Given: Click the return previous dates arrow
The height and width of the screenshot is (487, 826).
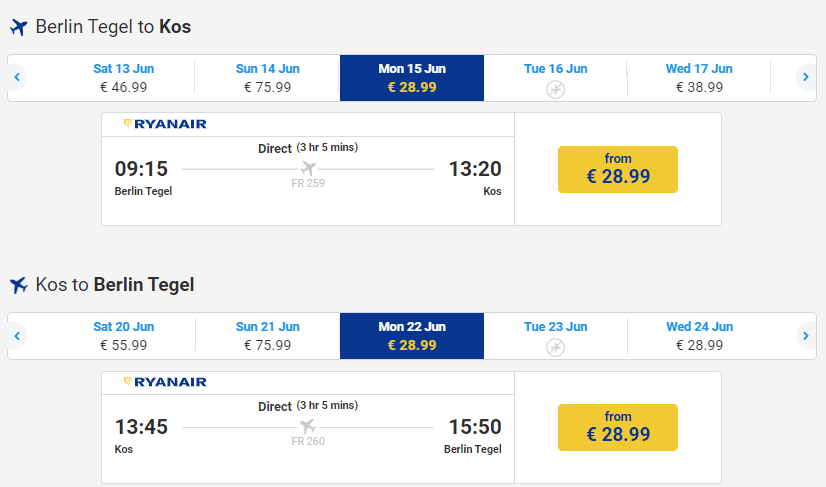Looking at the screenshot, I should click(x=17, y=336).
